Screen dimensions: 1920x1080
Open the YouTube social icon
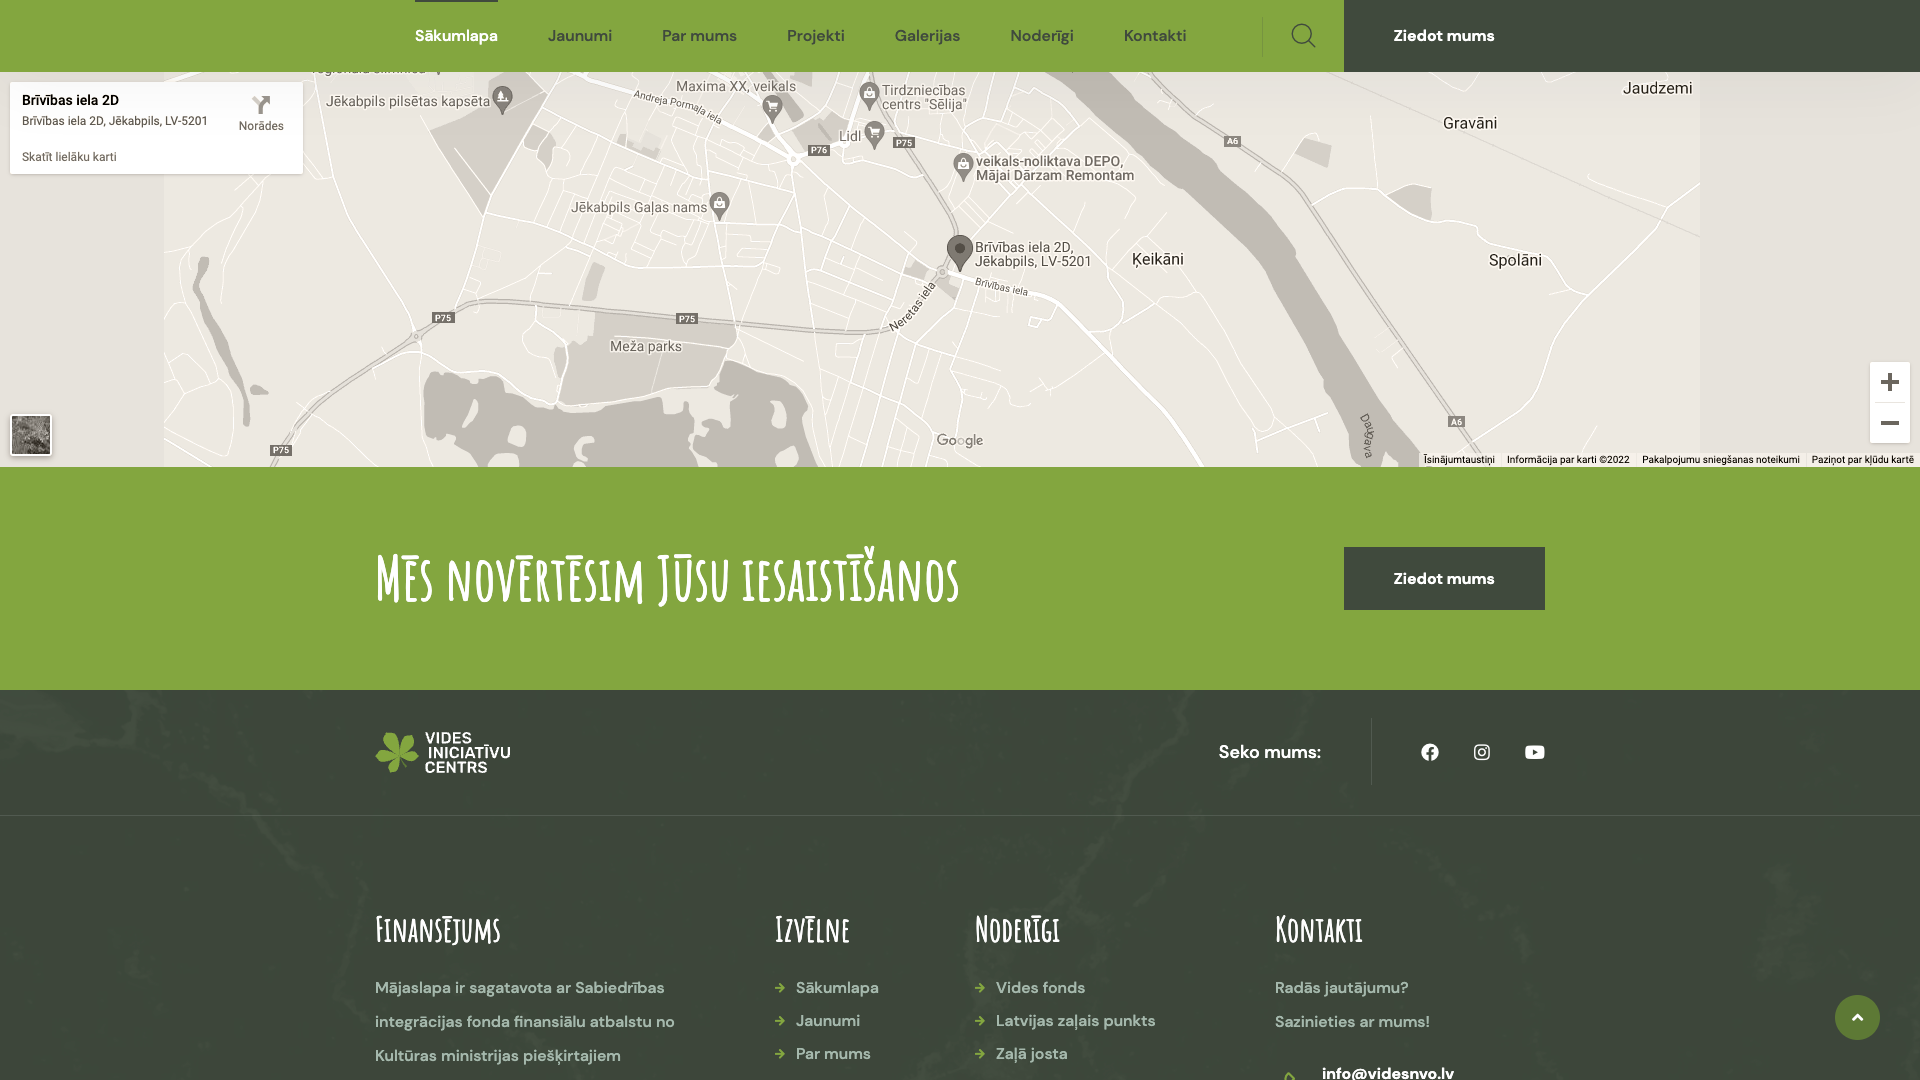coord(1534,752)
